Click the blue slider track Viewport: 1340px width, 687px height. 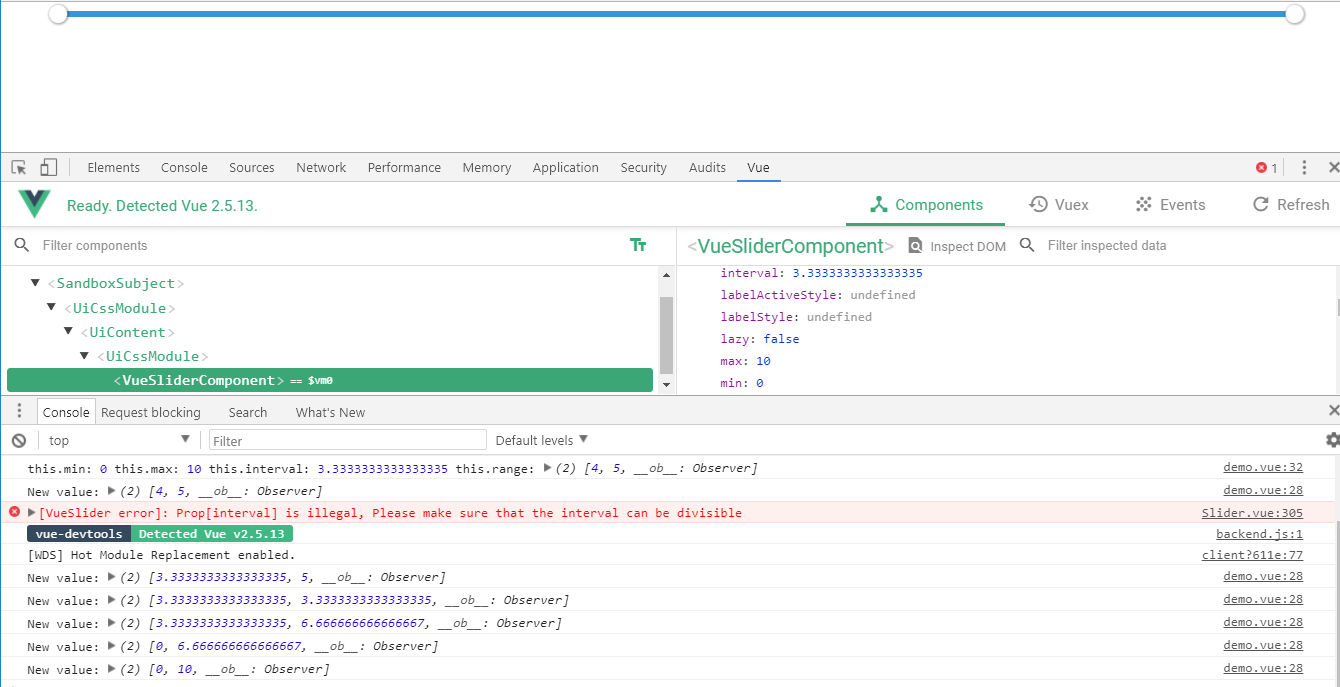pyautogui.click(x=676, y=14)
